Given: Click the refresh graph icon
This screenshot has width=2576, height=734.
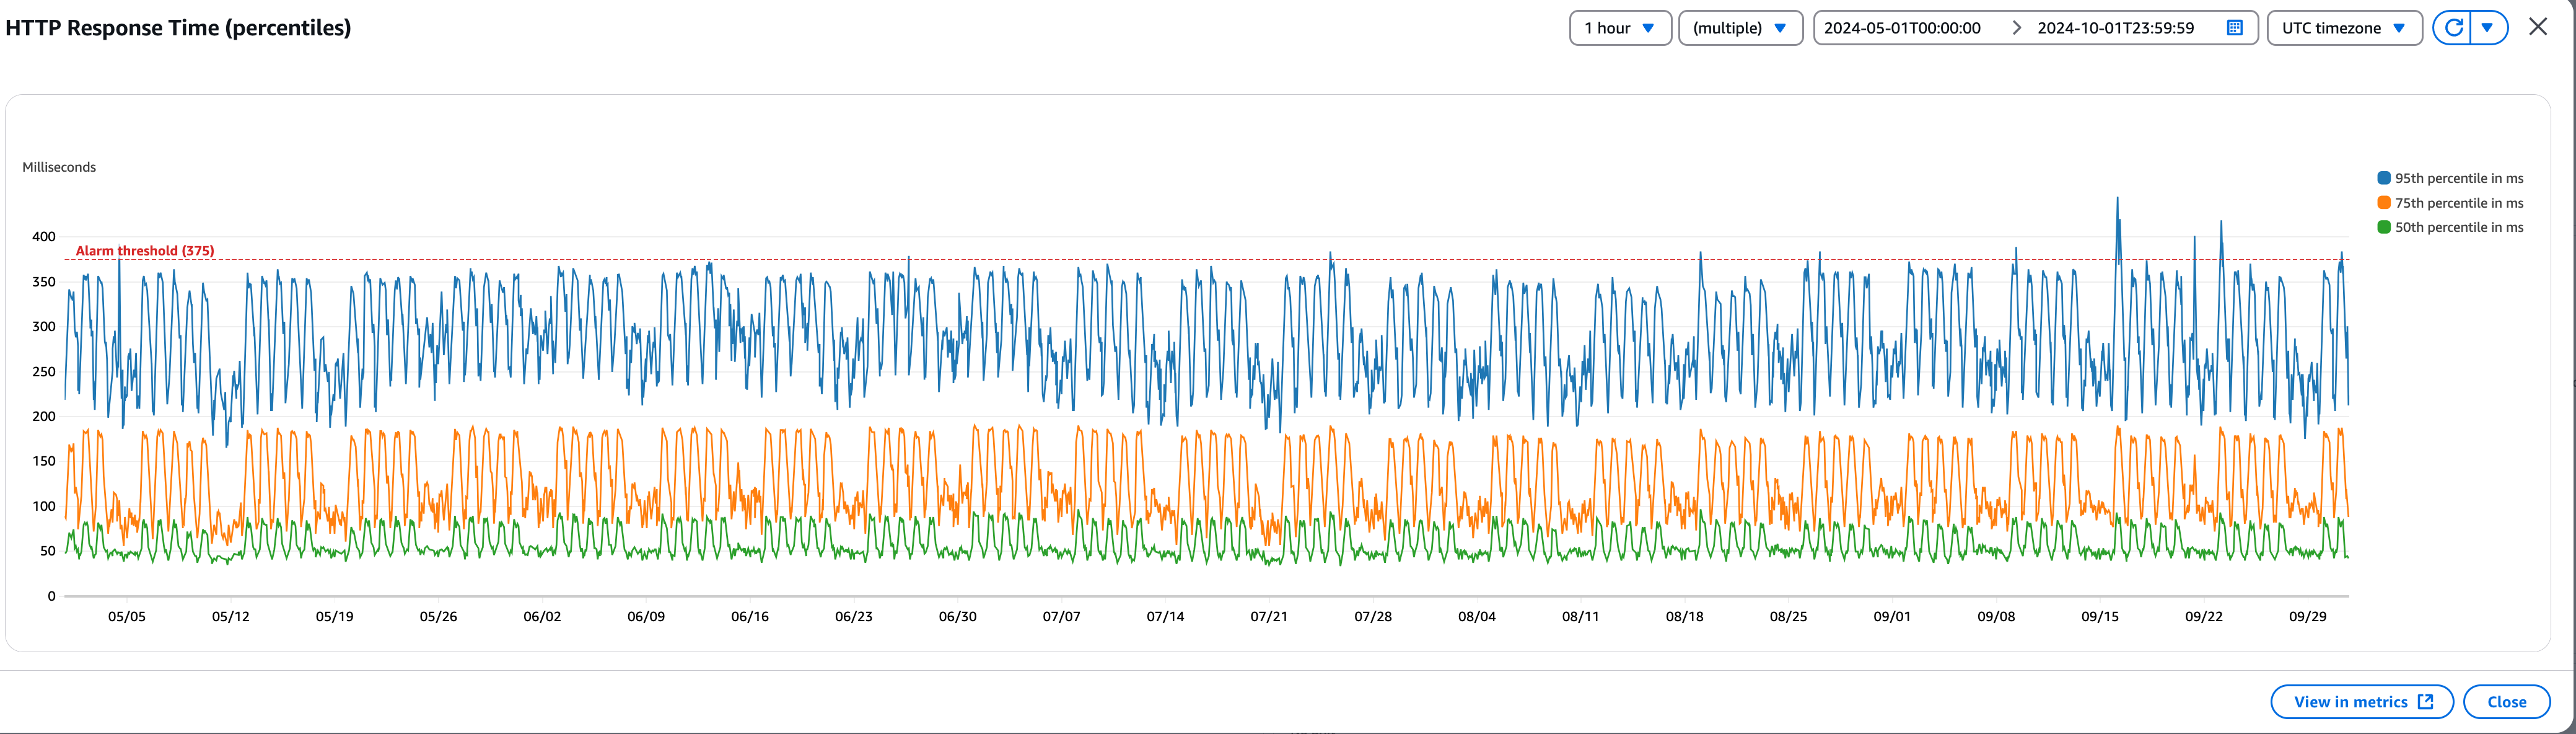Looking at the screenshot, I should 2453,28.
